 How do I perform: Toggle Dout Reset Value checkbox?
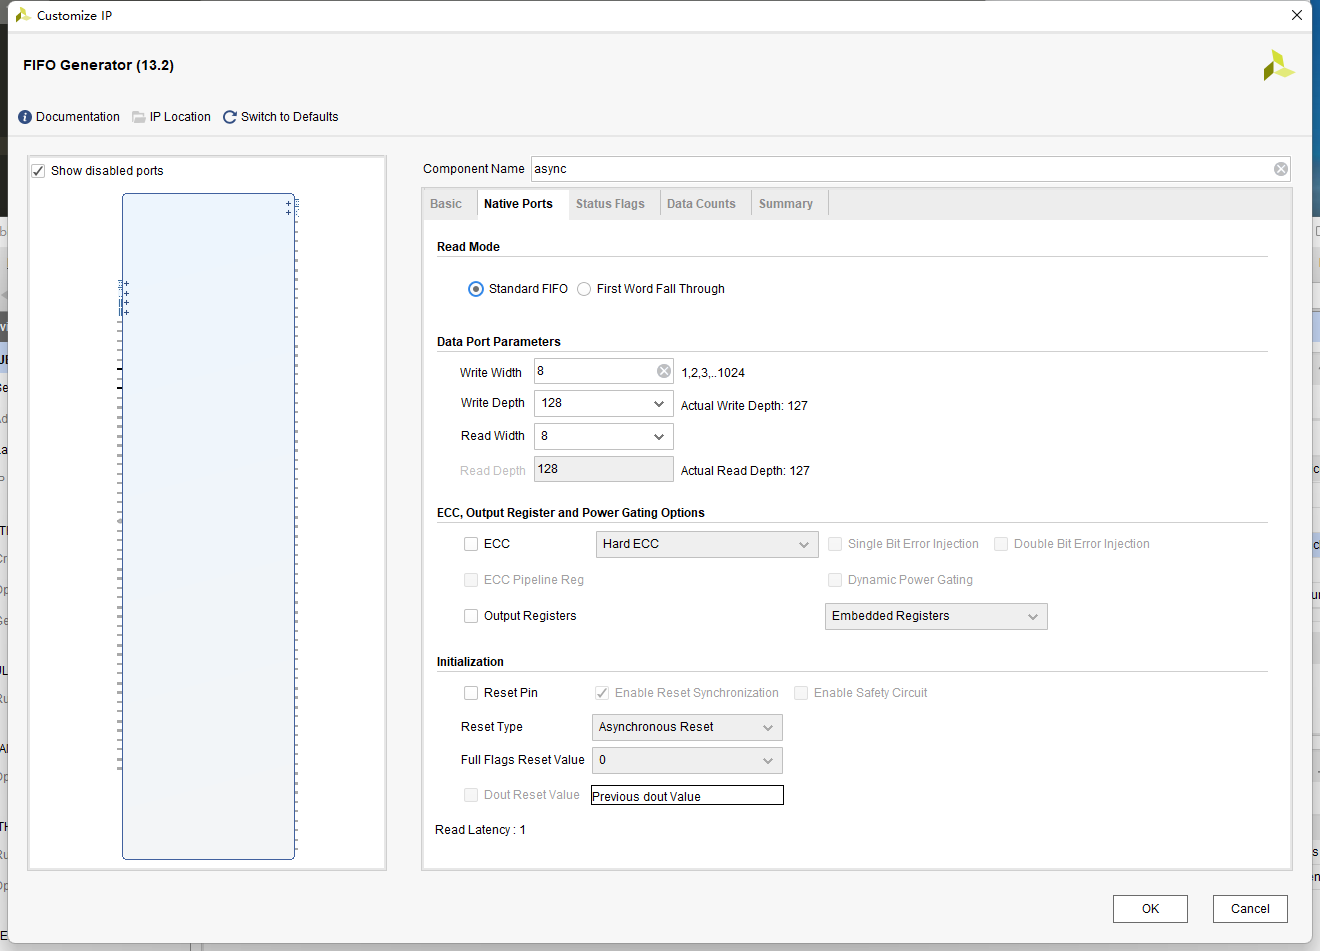coord(471,795)
